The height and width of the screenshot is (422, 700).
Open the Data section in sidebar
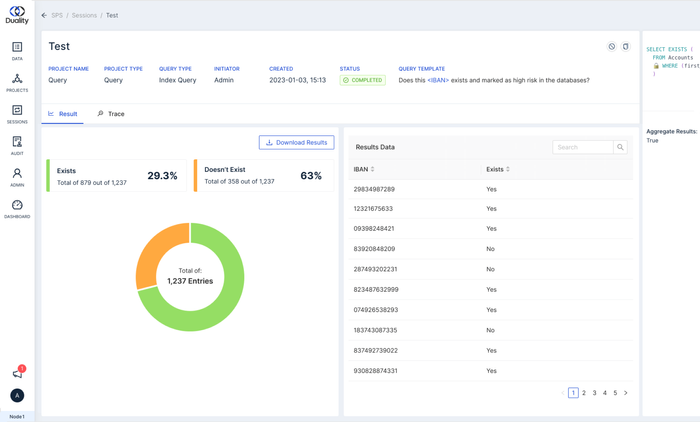coord(17,50)
